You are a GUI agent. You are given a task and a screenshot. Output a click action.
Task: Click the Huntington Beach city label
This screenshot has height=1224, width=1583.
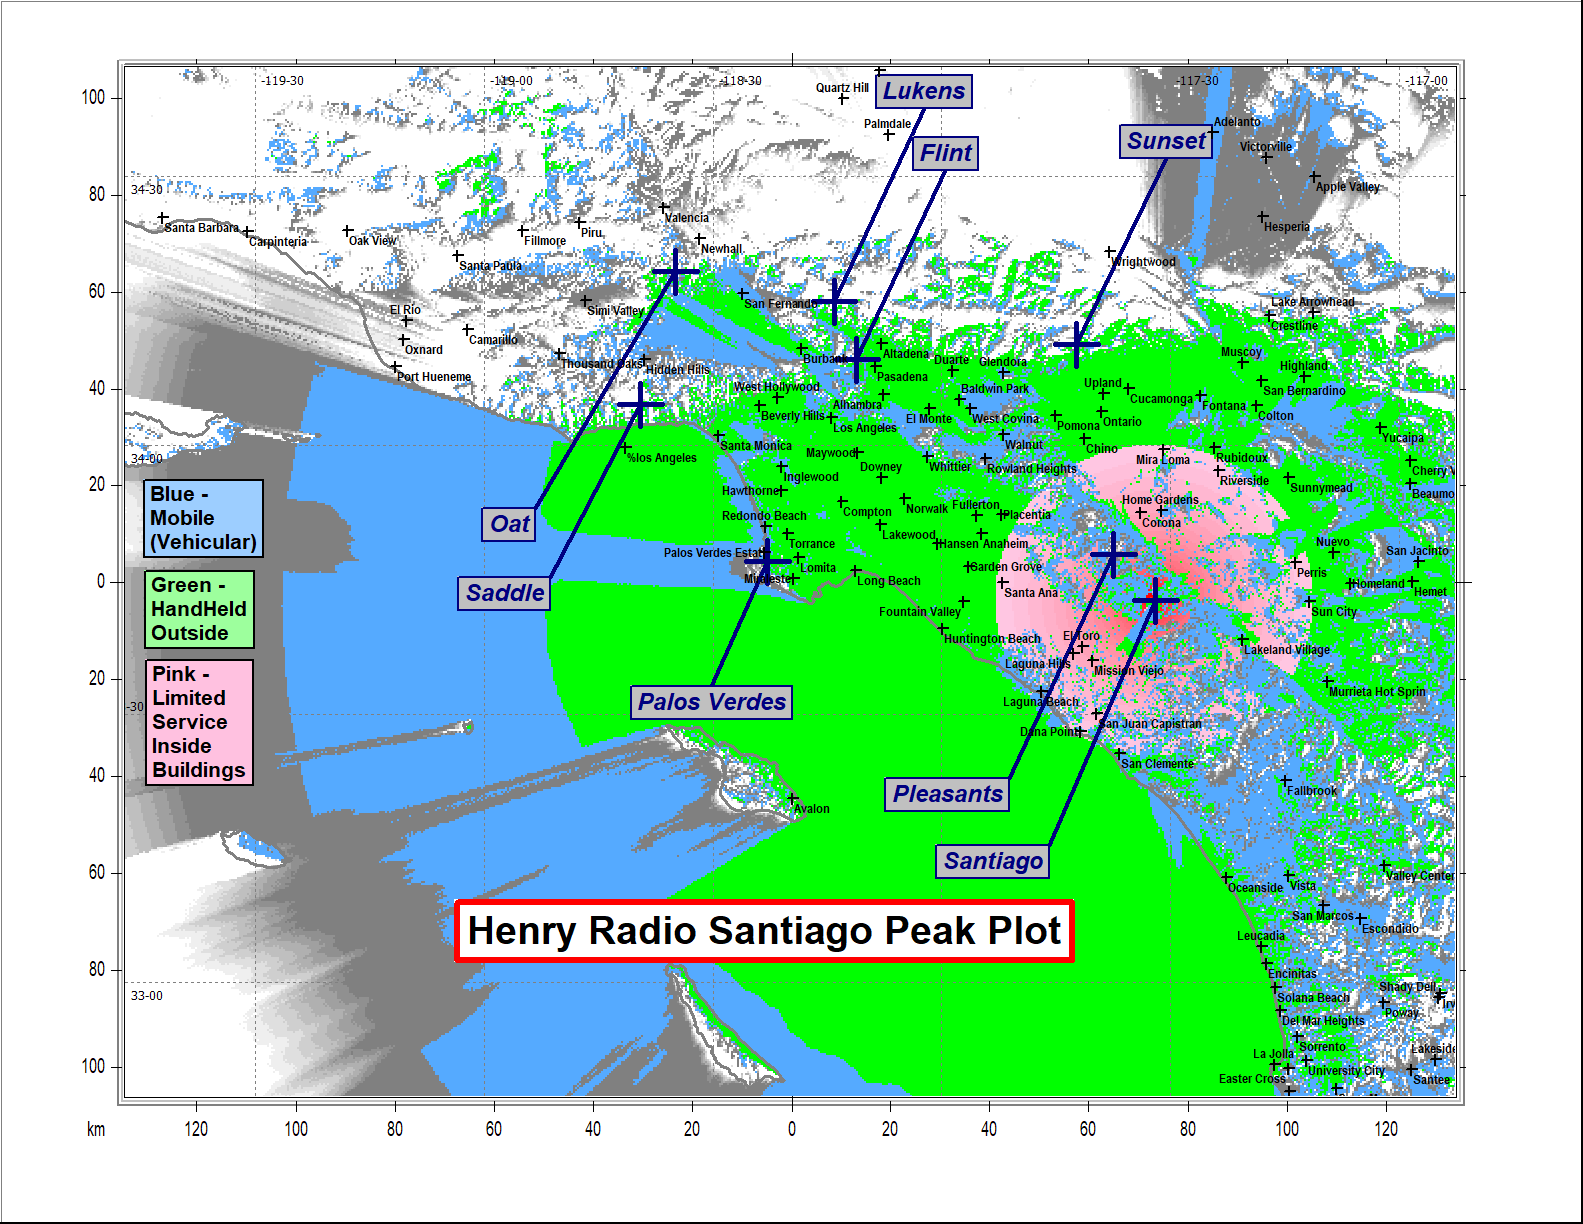point(993,639)
